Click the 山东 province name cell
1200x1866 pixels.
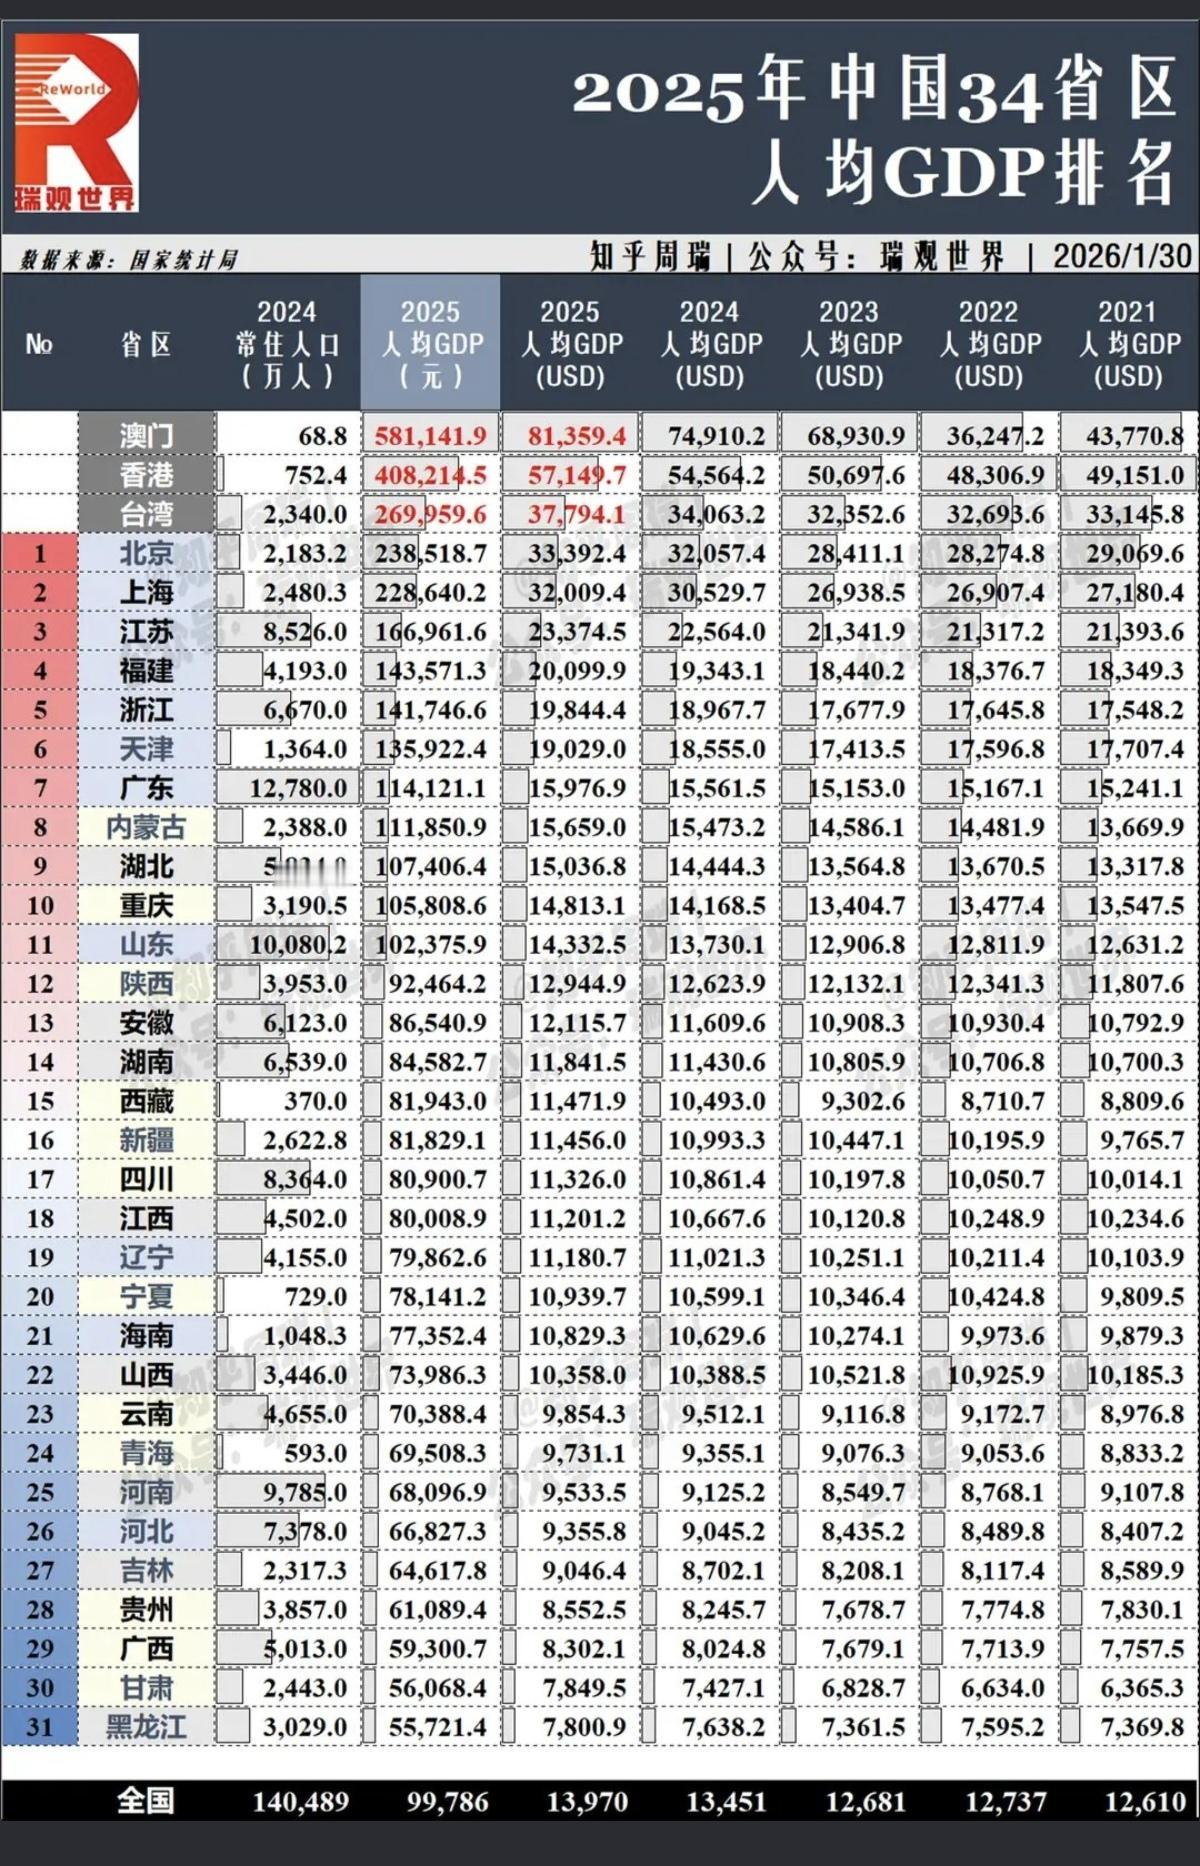[x=146, y=944]
